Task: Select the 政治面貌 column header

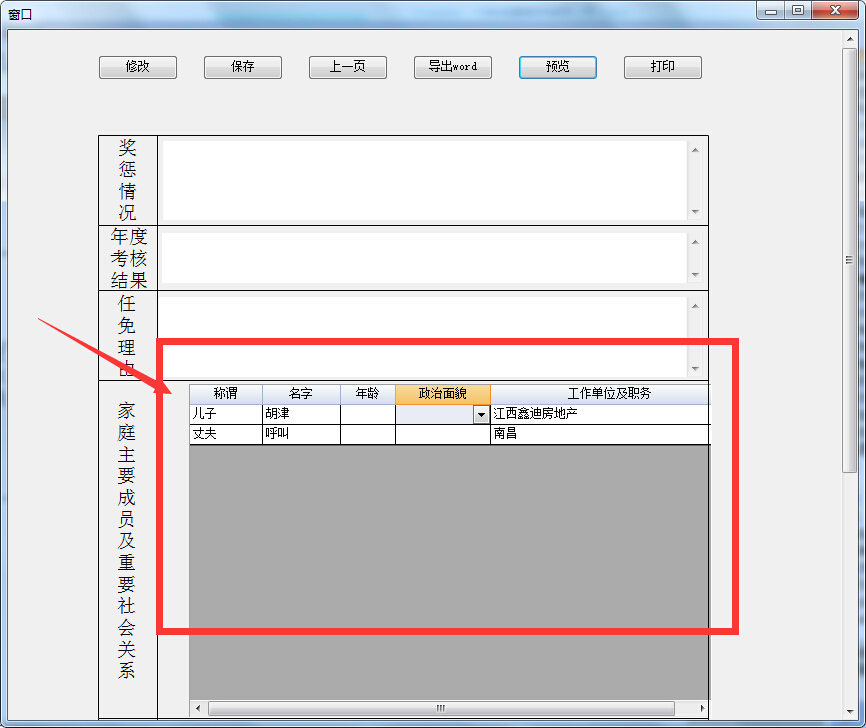Action: pyautogui.click(x=443, y=394)
